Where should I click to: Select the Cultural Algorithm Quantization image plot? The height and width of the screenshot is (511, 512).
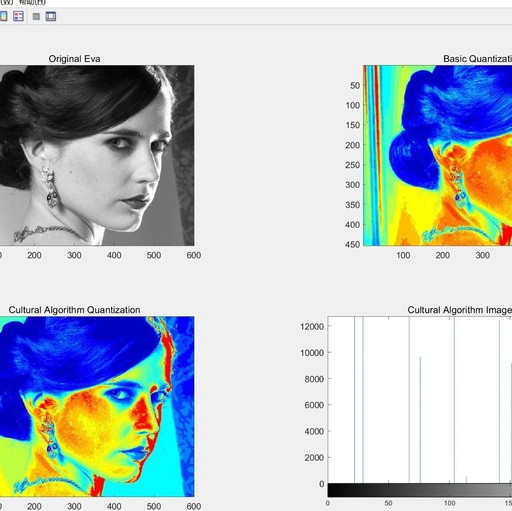(x=97, y=406)
